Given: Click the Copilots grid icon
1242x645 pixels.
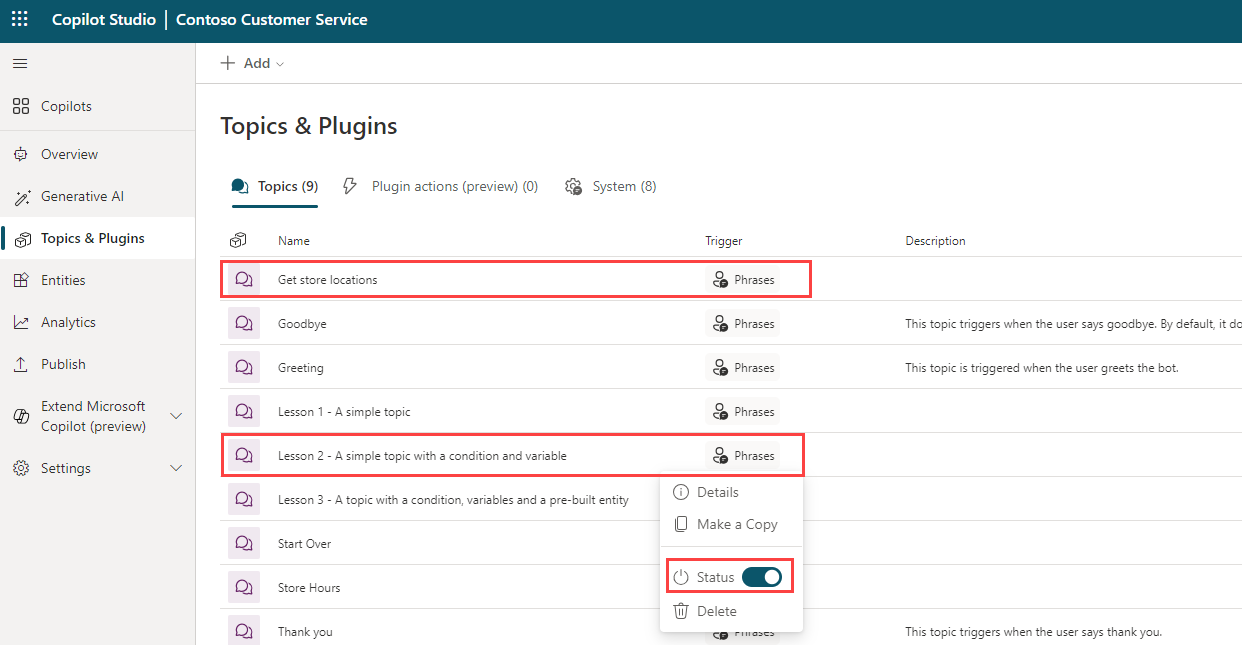Looking at the screenshot, I should click(x=21, y=106).
